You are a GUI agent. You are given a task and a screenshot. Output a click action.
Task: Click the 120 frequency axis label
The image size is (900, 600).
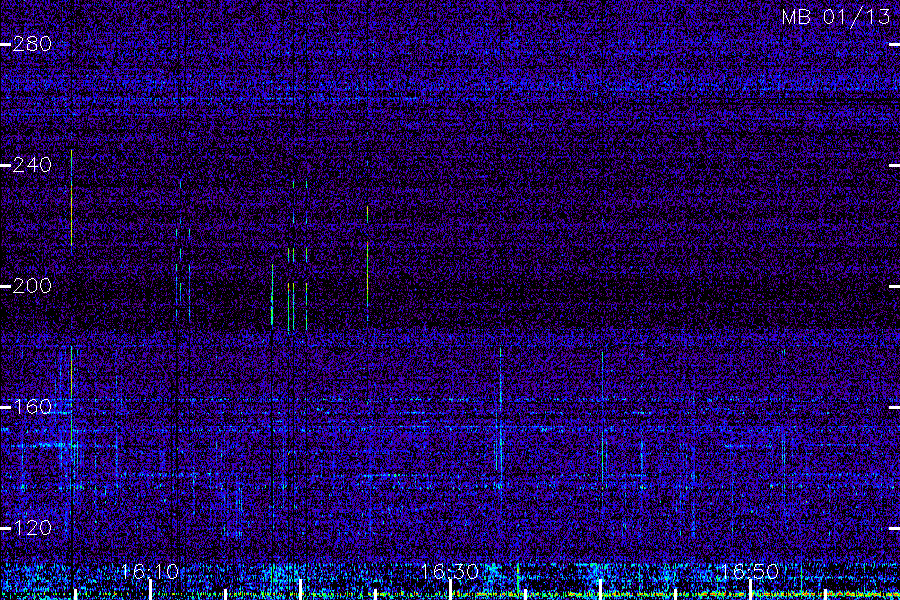click(x=32, y=528)
